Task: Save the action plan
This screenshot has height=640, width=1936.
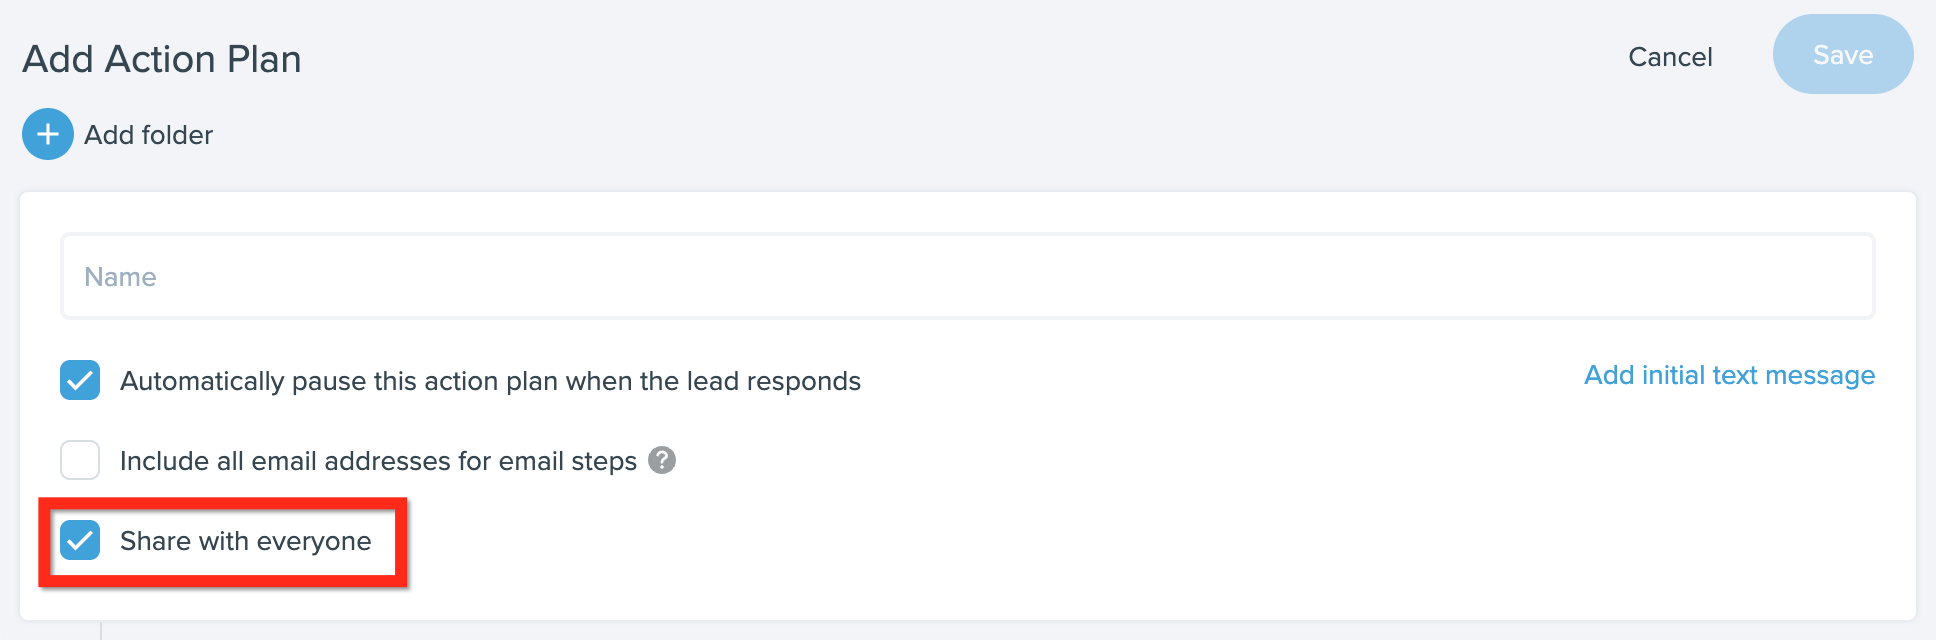Action: click(x=1843, y=54)
